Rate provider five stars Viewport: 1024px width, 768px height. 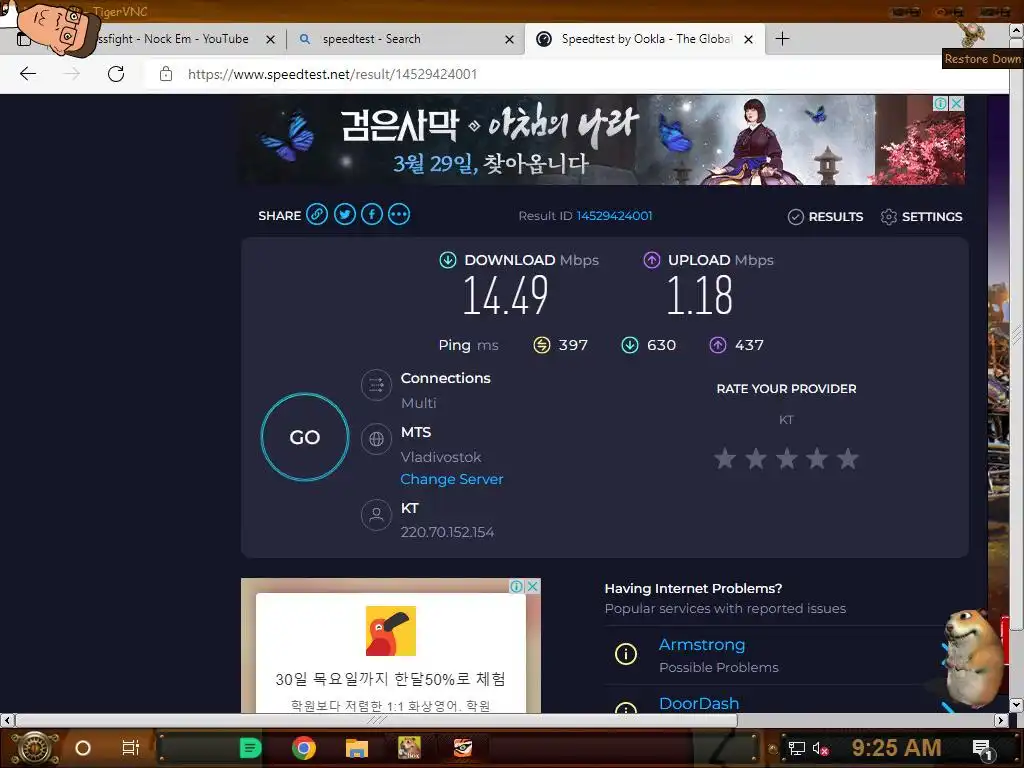[848, 458]
